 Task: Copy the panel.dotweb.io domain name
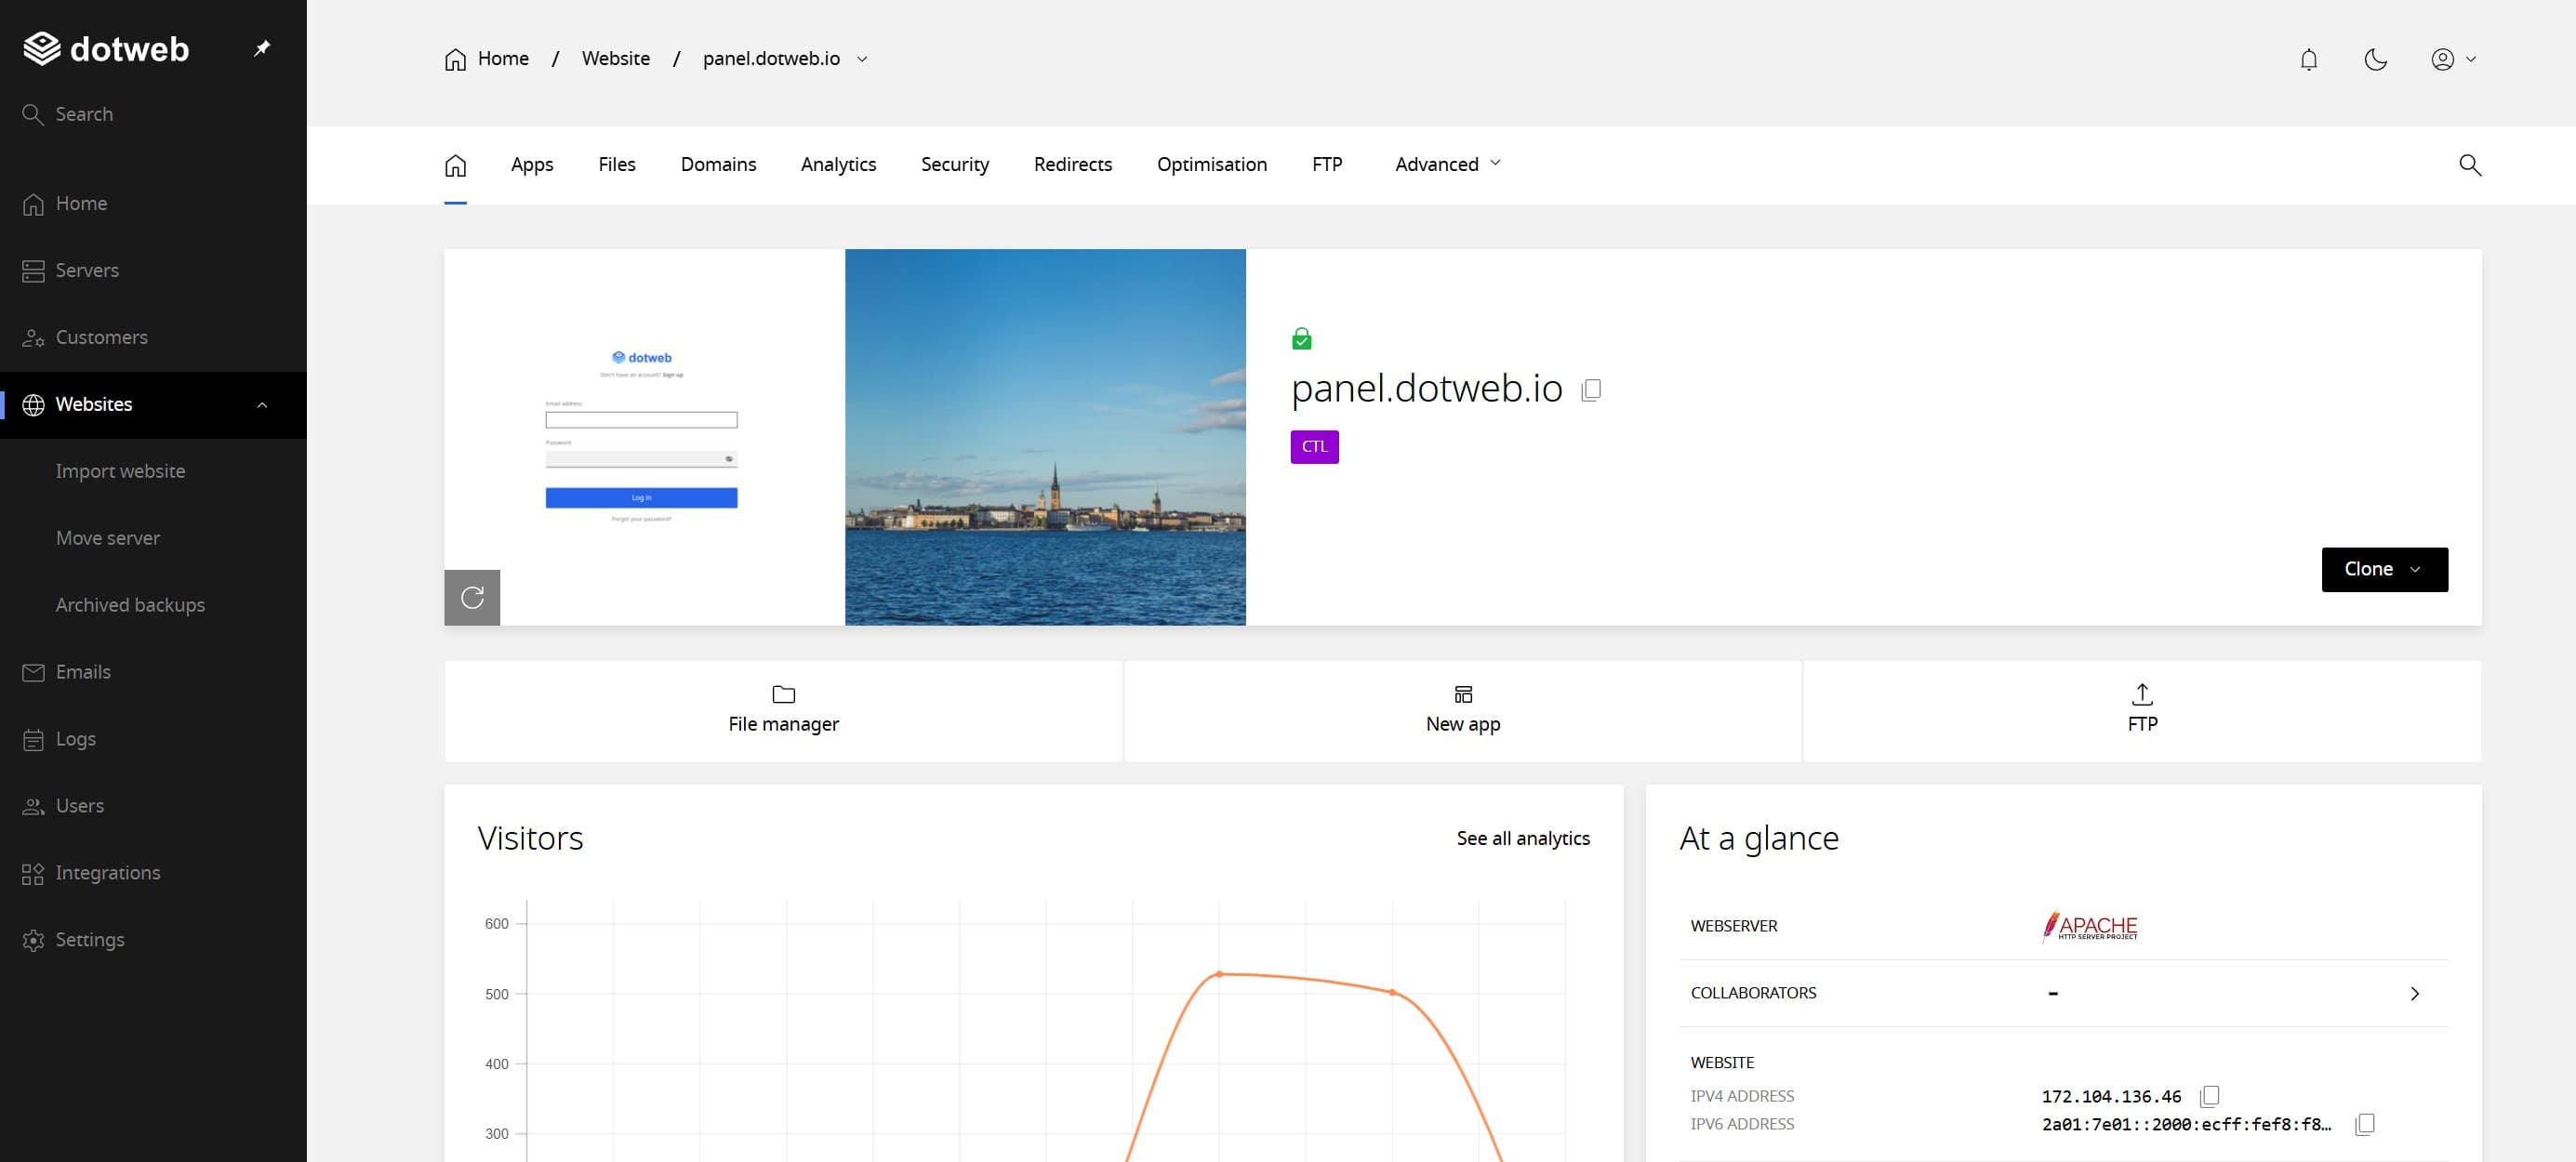click(x=1591, y=389)
